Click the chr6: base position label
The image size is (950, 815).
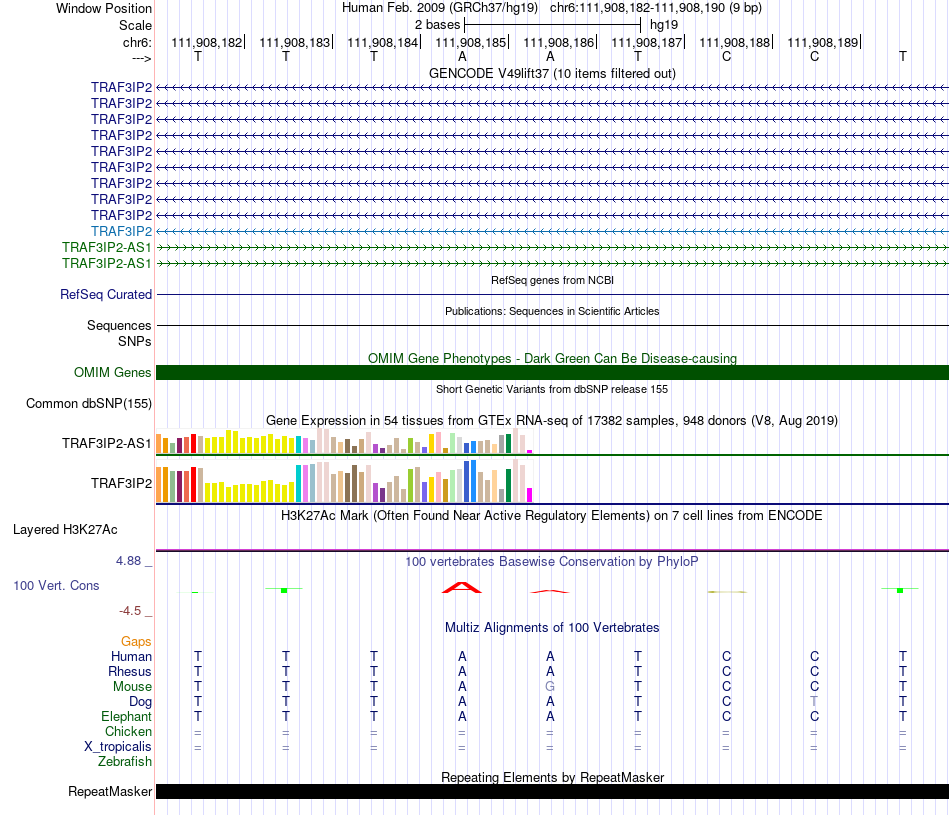pos(137,42)
